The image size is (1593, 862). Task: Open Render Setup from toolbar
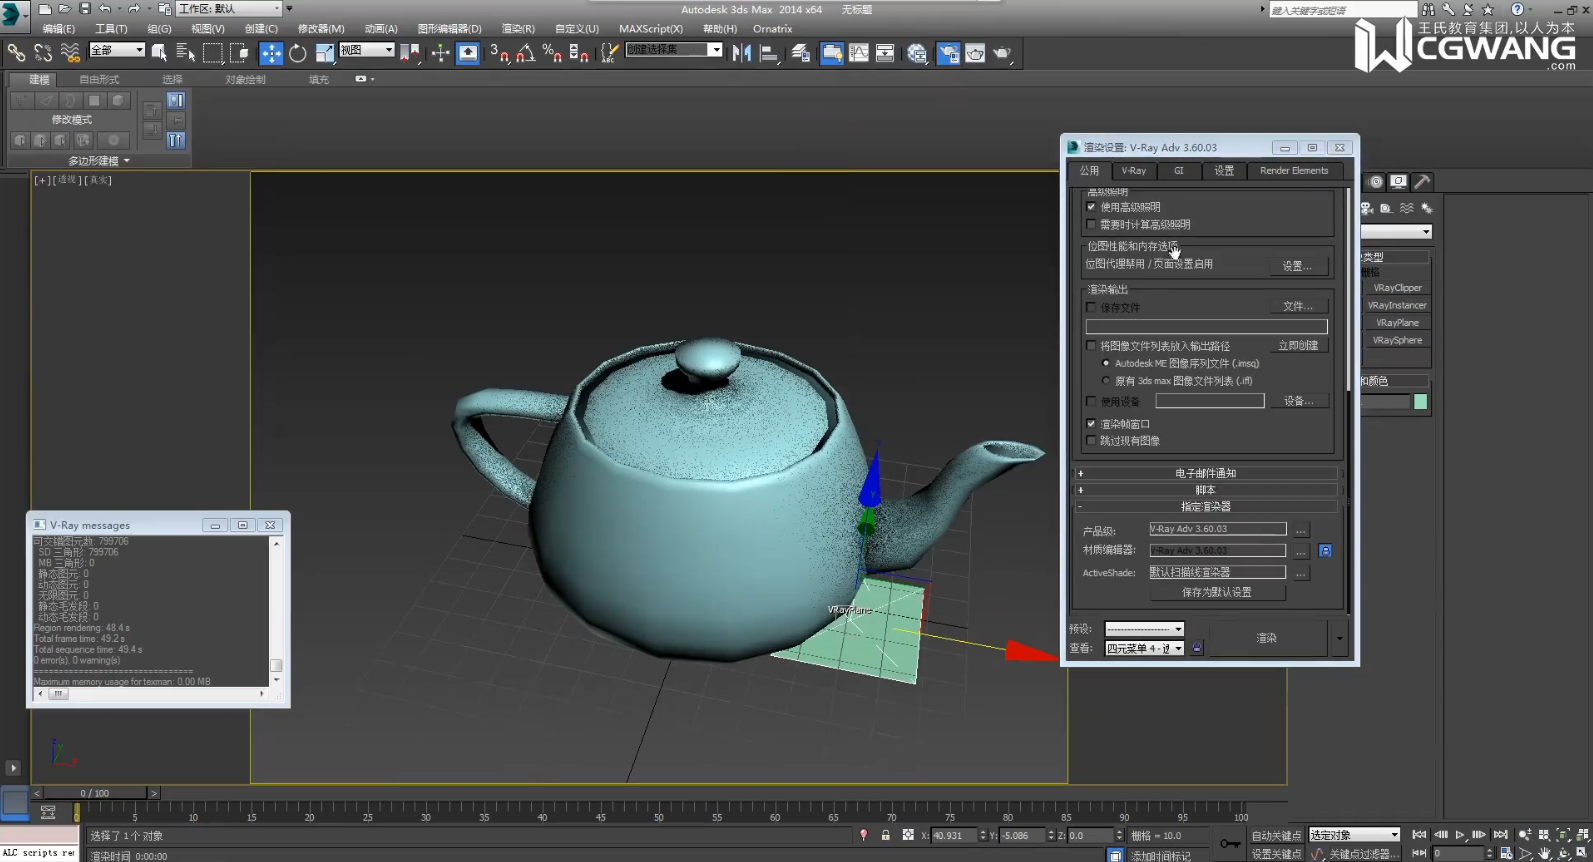pyautogui.click(x=948, y=53)
